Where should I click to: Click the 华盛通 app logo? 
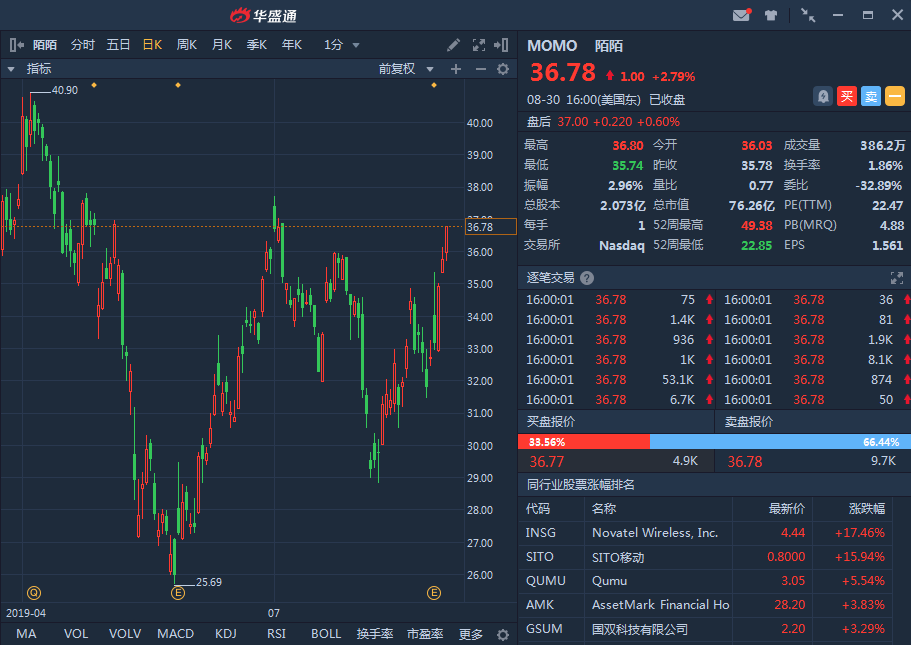pos(263,16)
